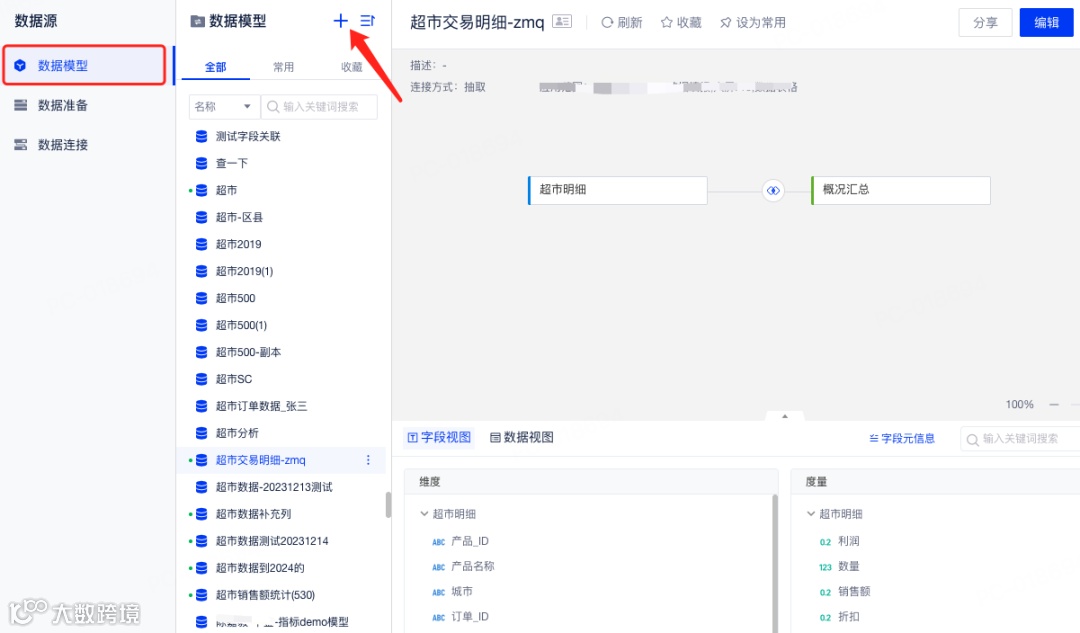This screenshot has height=633, width=1080.
Task: Click database icon of 超市500-副本
Action: (201, 352)
